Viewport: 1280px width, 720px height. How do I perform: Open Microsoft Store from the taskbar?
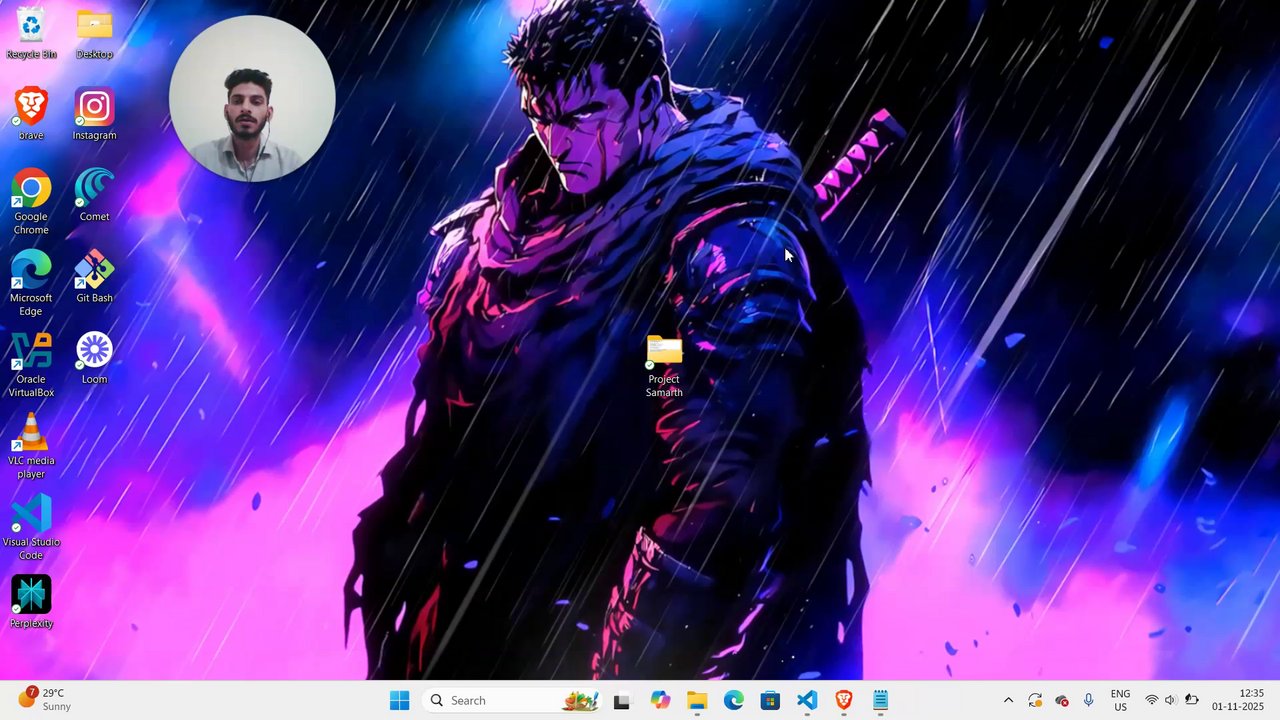(x=770, y=701)
